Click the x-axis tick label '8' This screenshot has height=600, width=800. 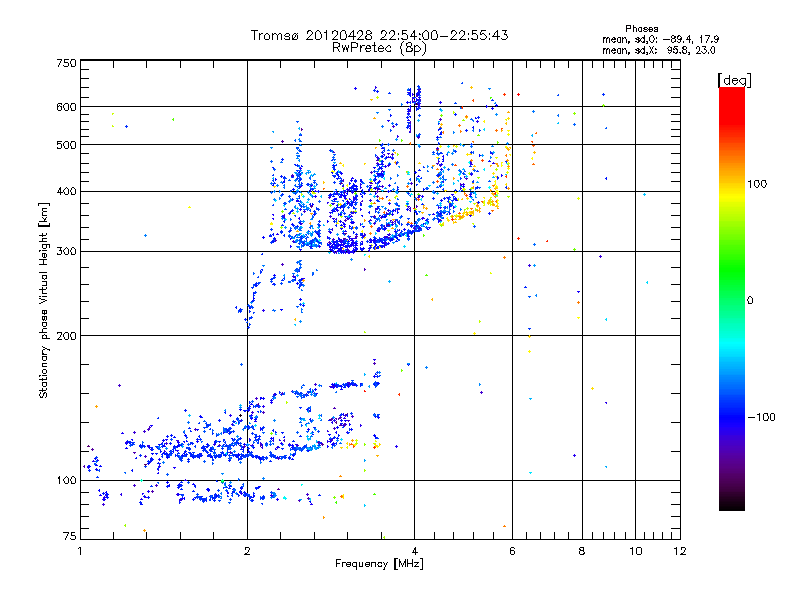(582, 551)
